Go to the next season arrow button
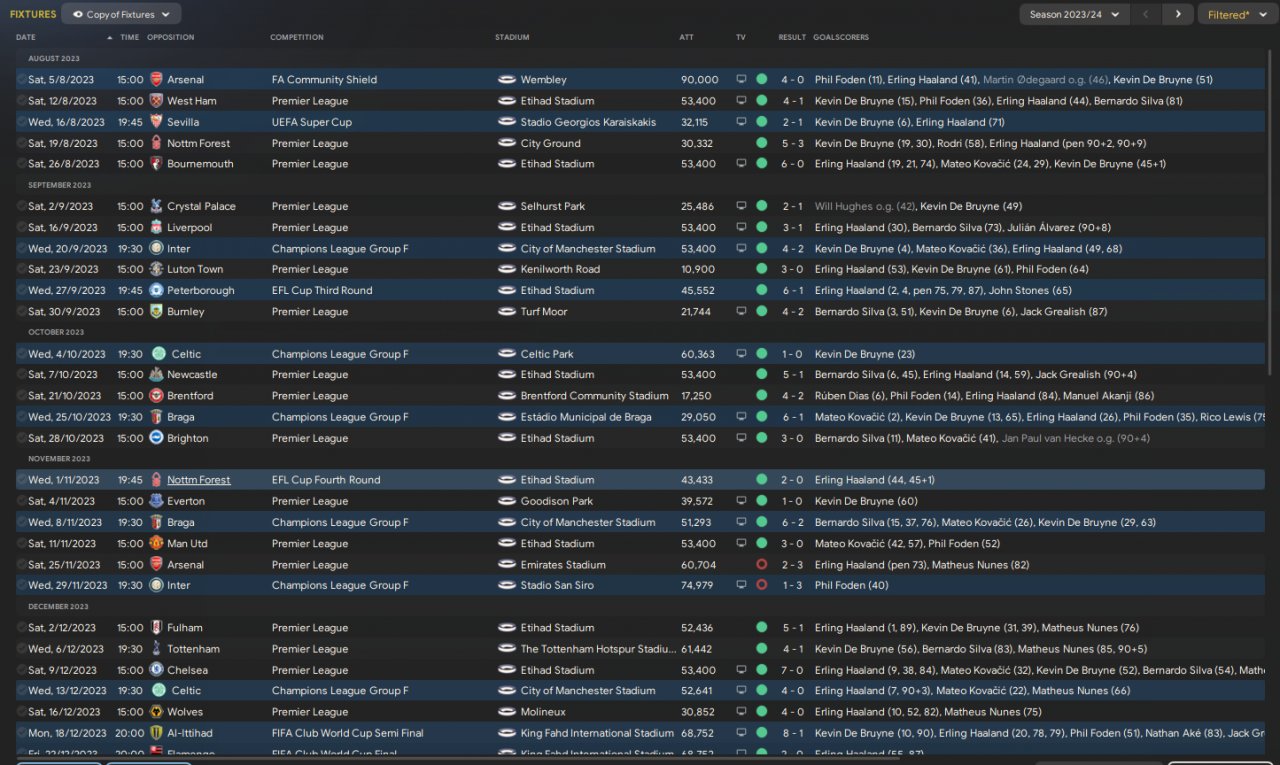The height and width of the screenshot is (765, 1280). click(x=1178, y=14)
